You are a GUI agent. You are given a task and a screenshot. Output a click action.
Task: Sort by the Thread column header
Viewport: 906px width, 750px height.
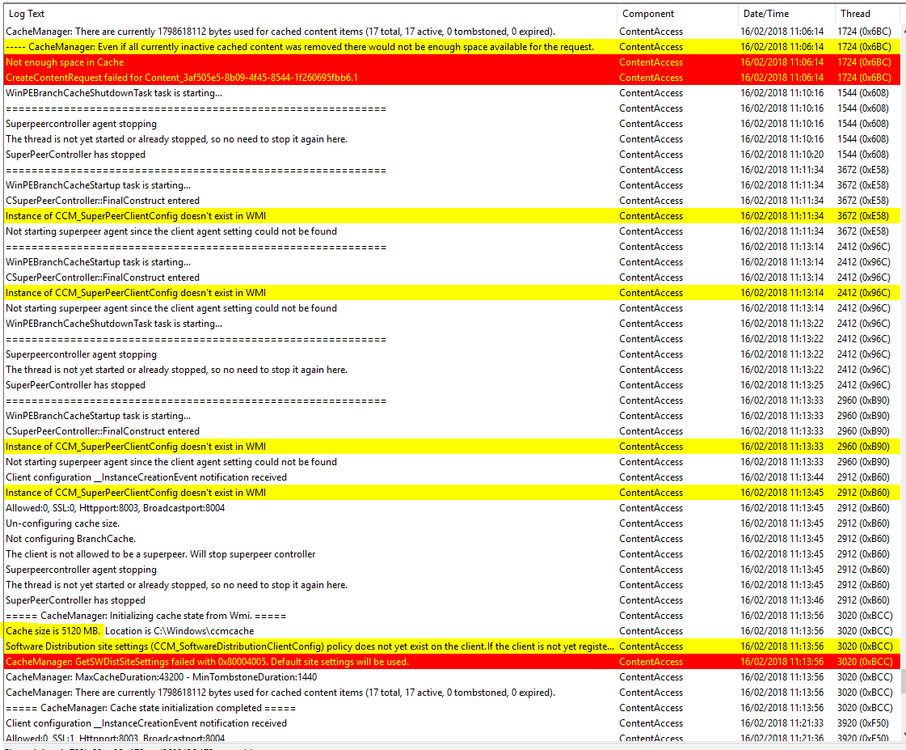[867, 14]
